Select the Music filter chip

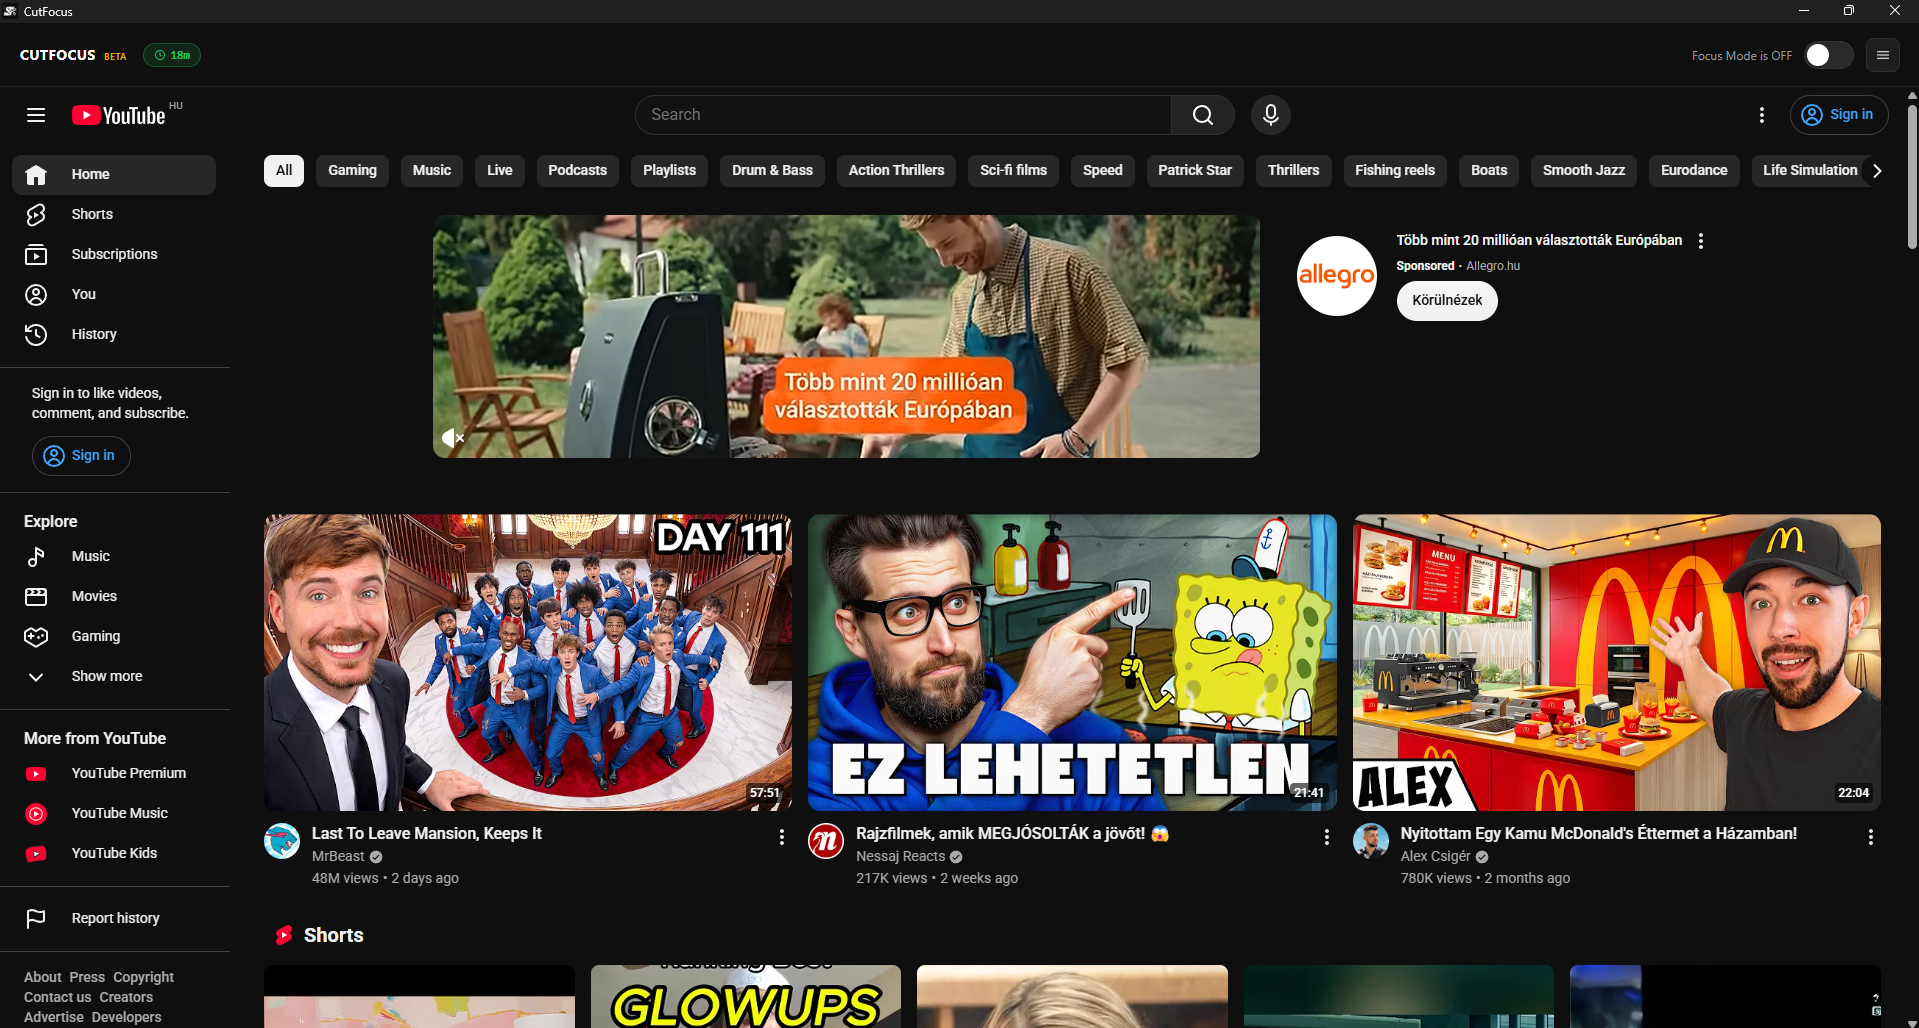pyautogui.click(x=432, y=171)
